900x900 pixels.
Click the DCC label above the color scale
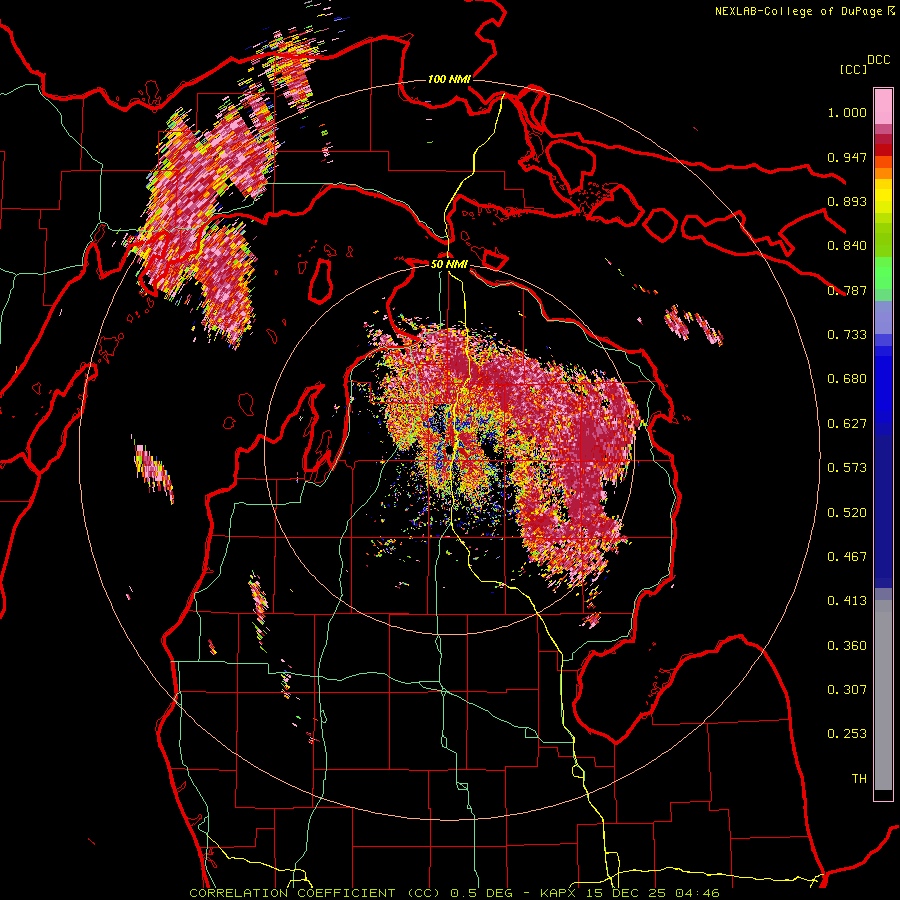pyautogui.click(x=878, y=60)
